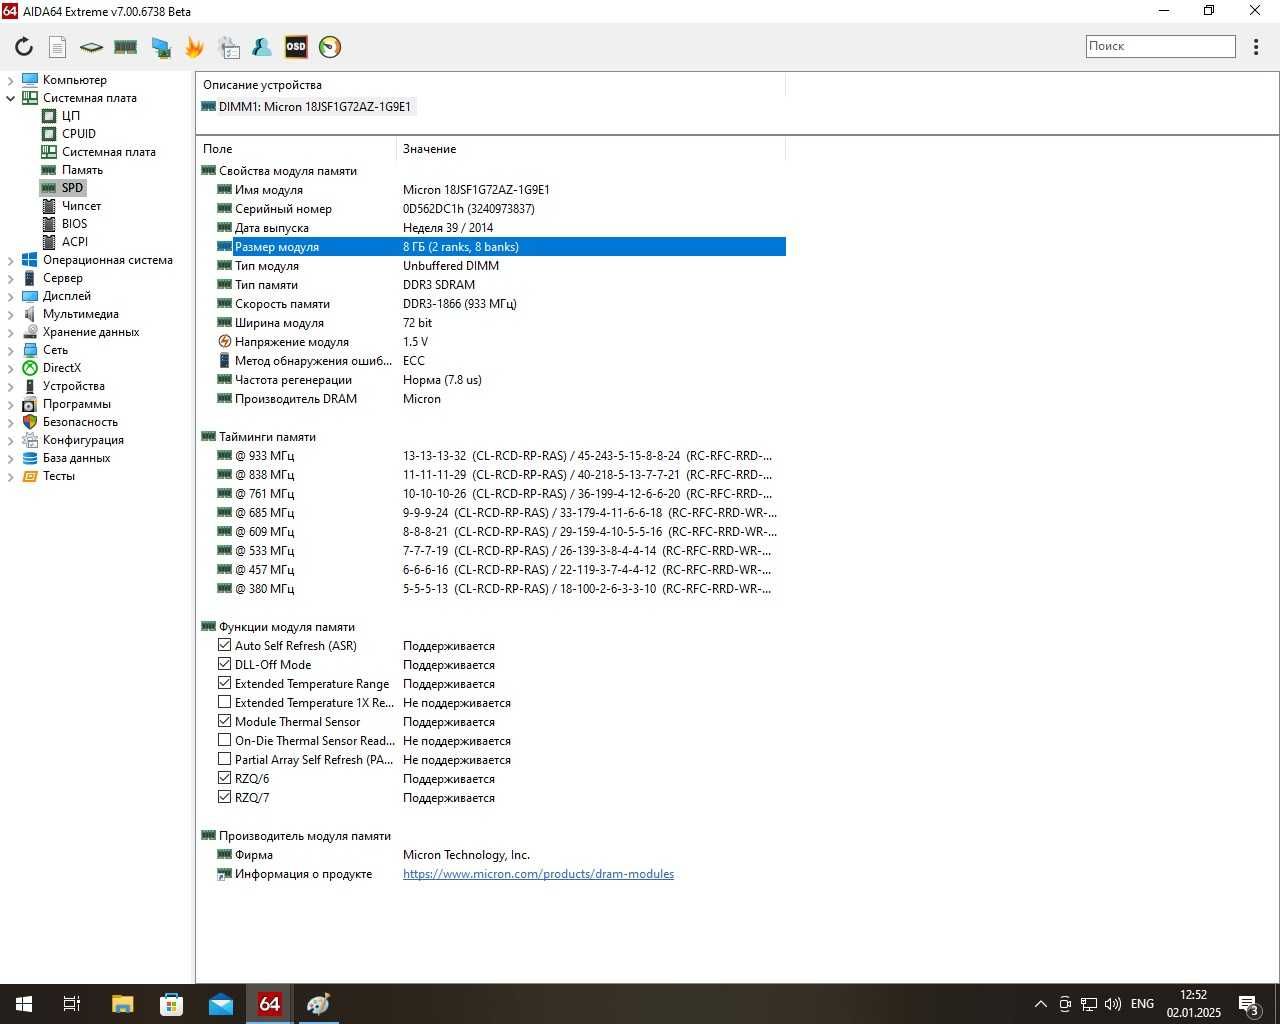1280x1024 pixels.
Task: Open the audit manager toolbar icon
Action: click(229, 46)
